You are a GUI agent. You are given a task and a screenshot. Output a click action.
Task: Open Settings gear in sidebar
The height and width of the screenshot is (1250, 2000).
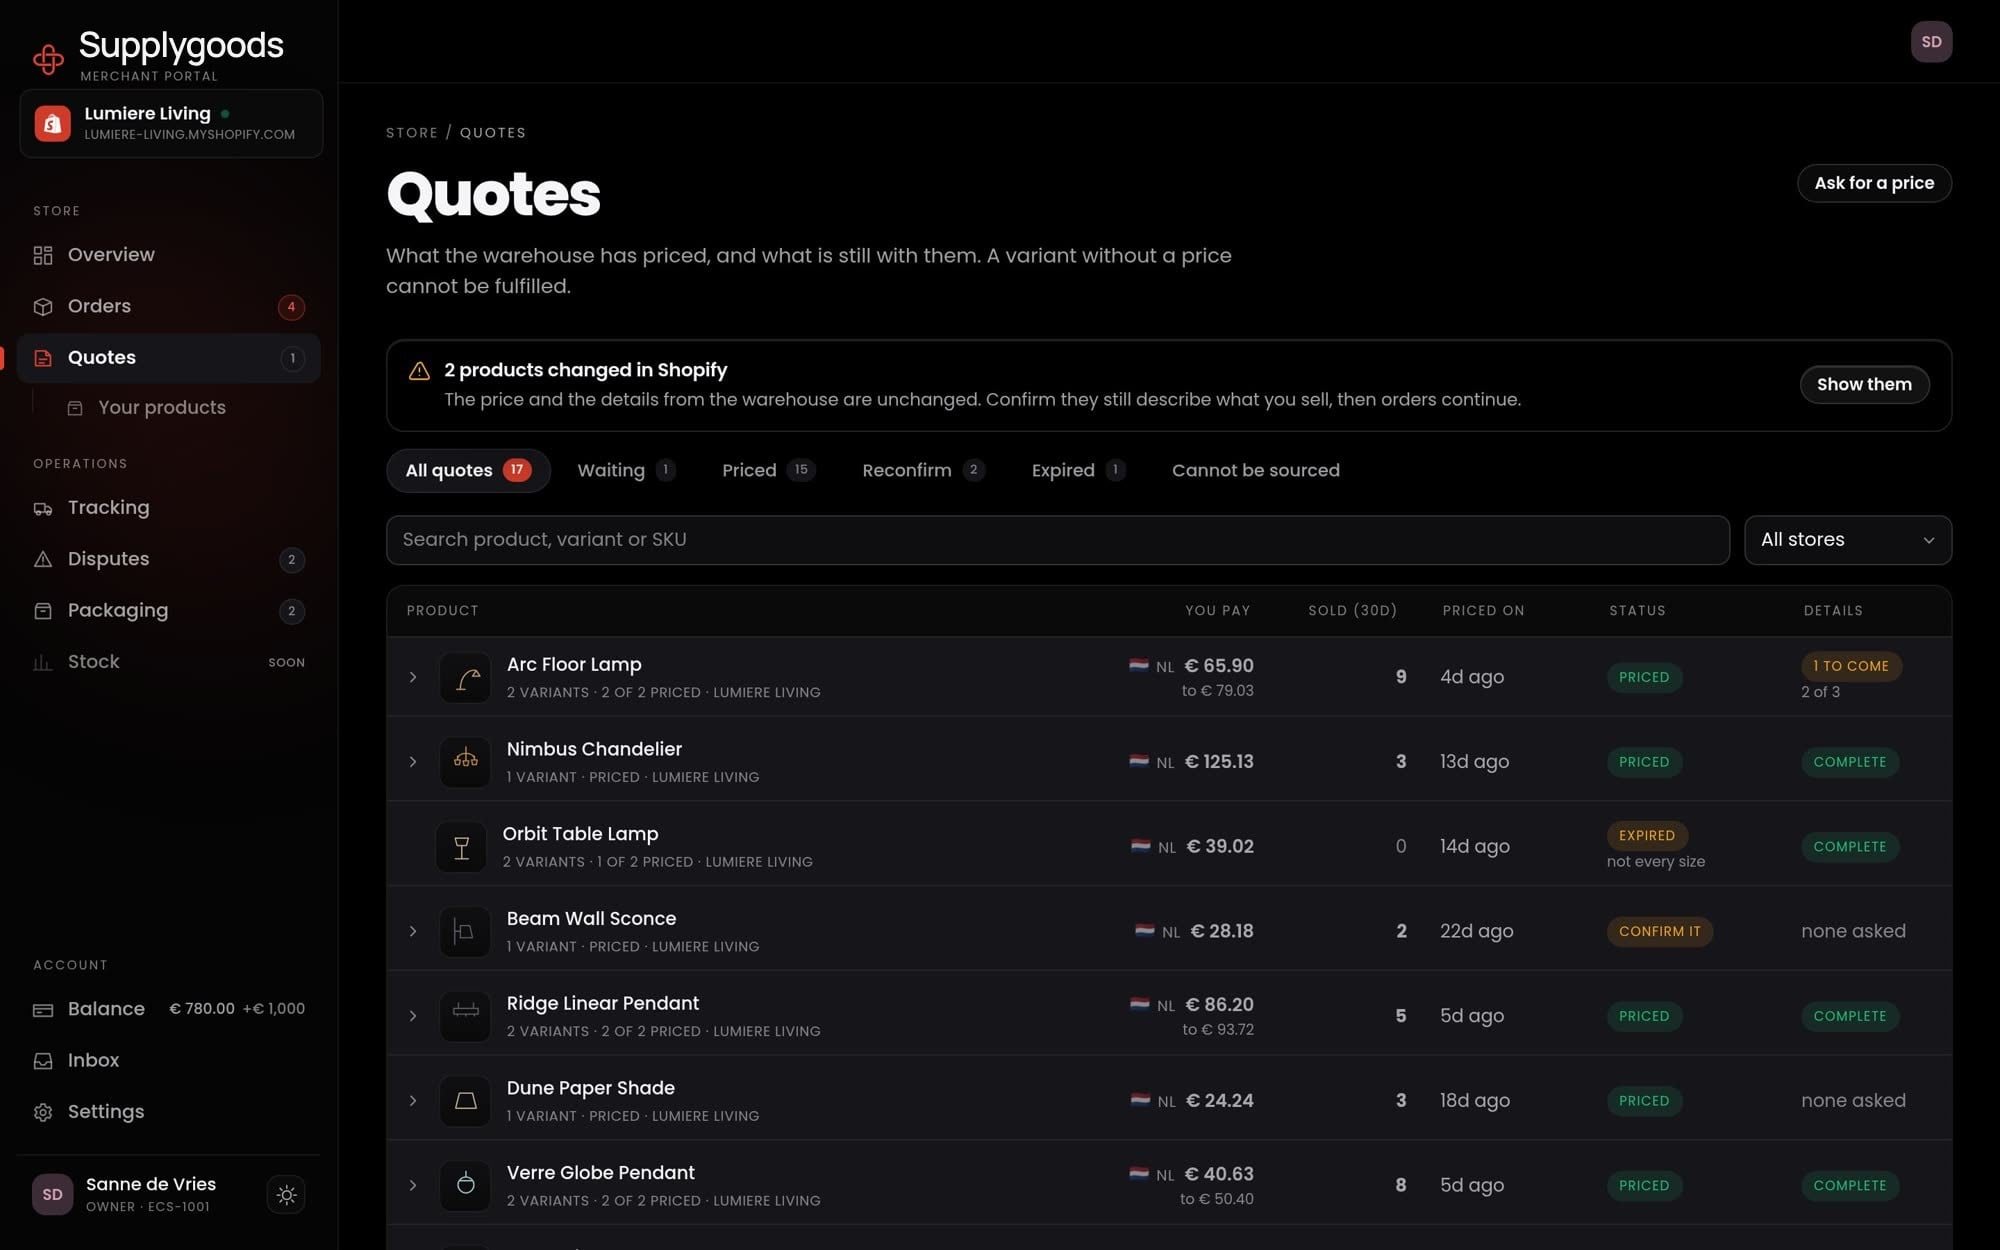43,1113
